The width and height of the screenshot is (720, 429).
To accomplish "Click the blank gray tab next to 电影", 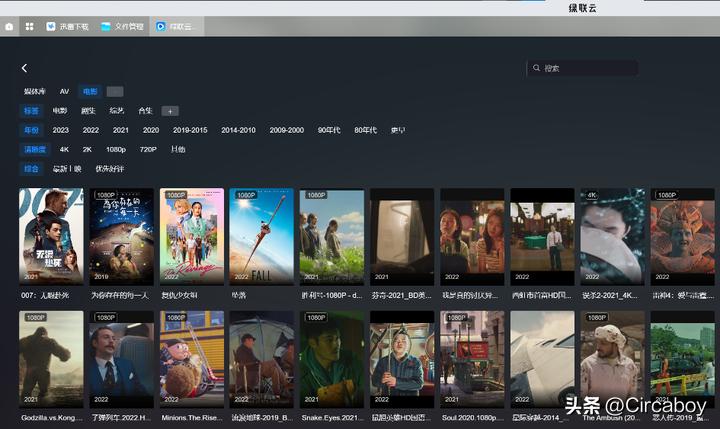I will click(115, 91).
